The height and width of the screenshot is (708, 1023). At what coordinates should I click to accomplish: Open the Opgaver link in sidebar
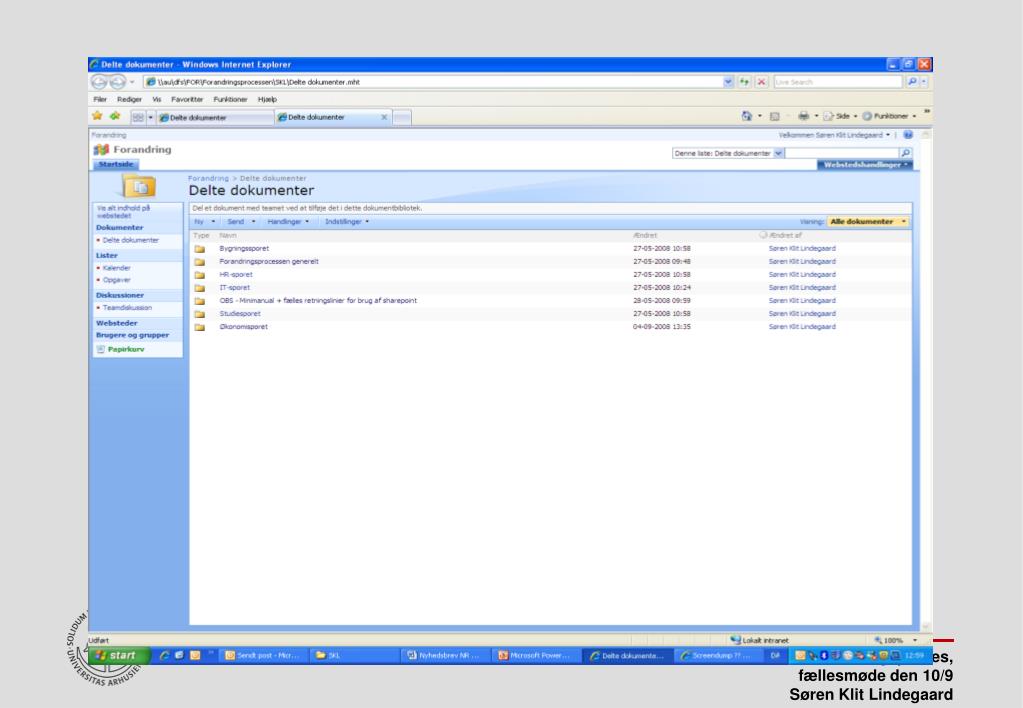point(116,280)
